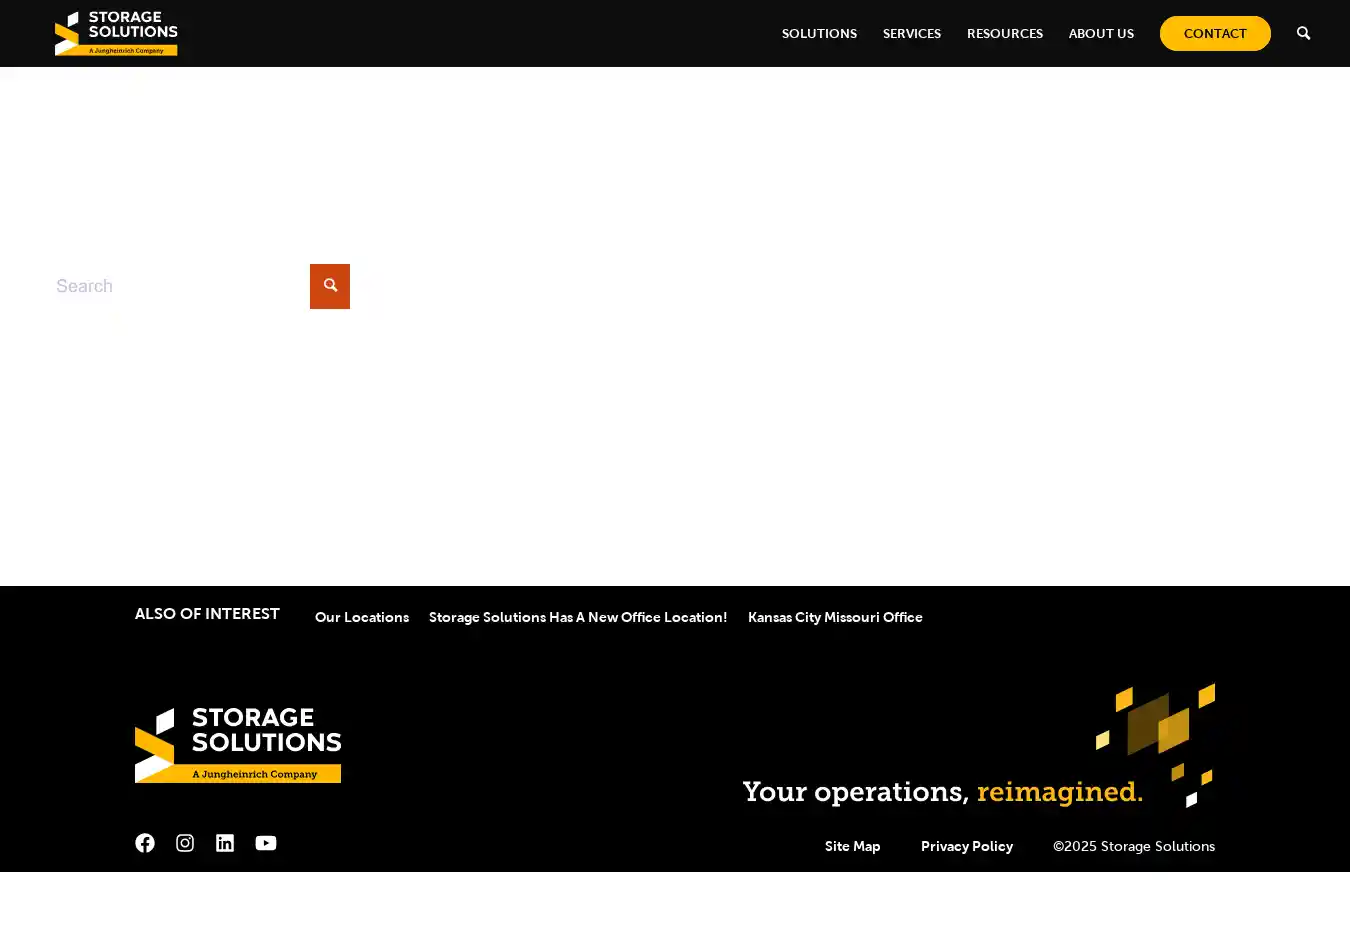View the Privacy Policy page
Viewport: 1350px width, 940px height.
point(966,846)
